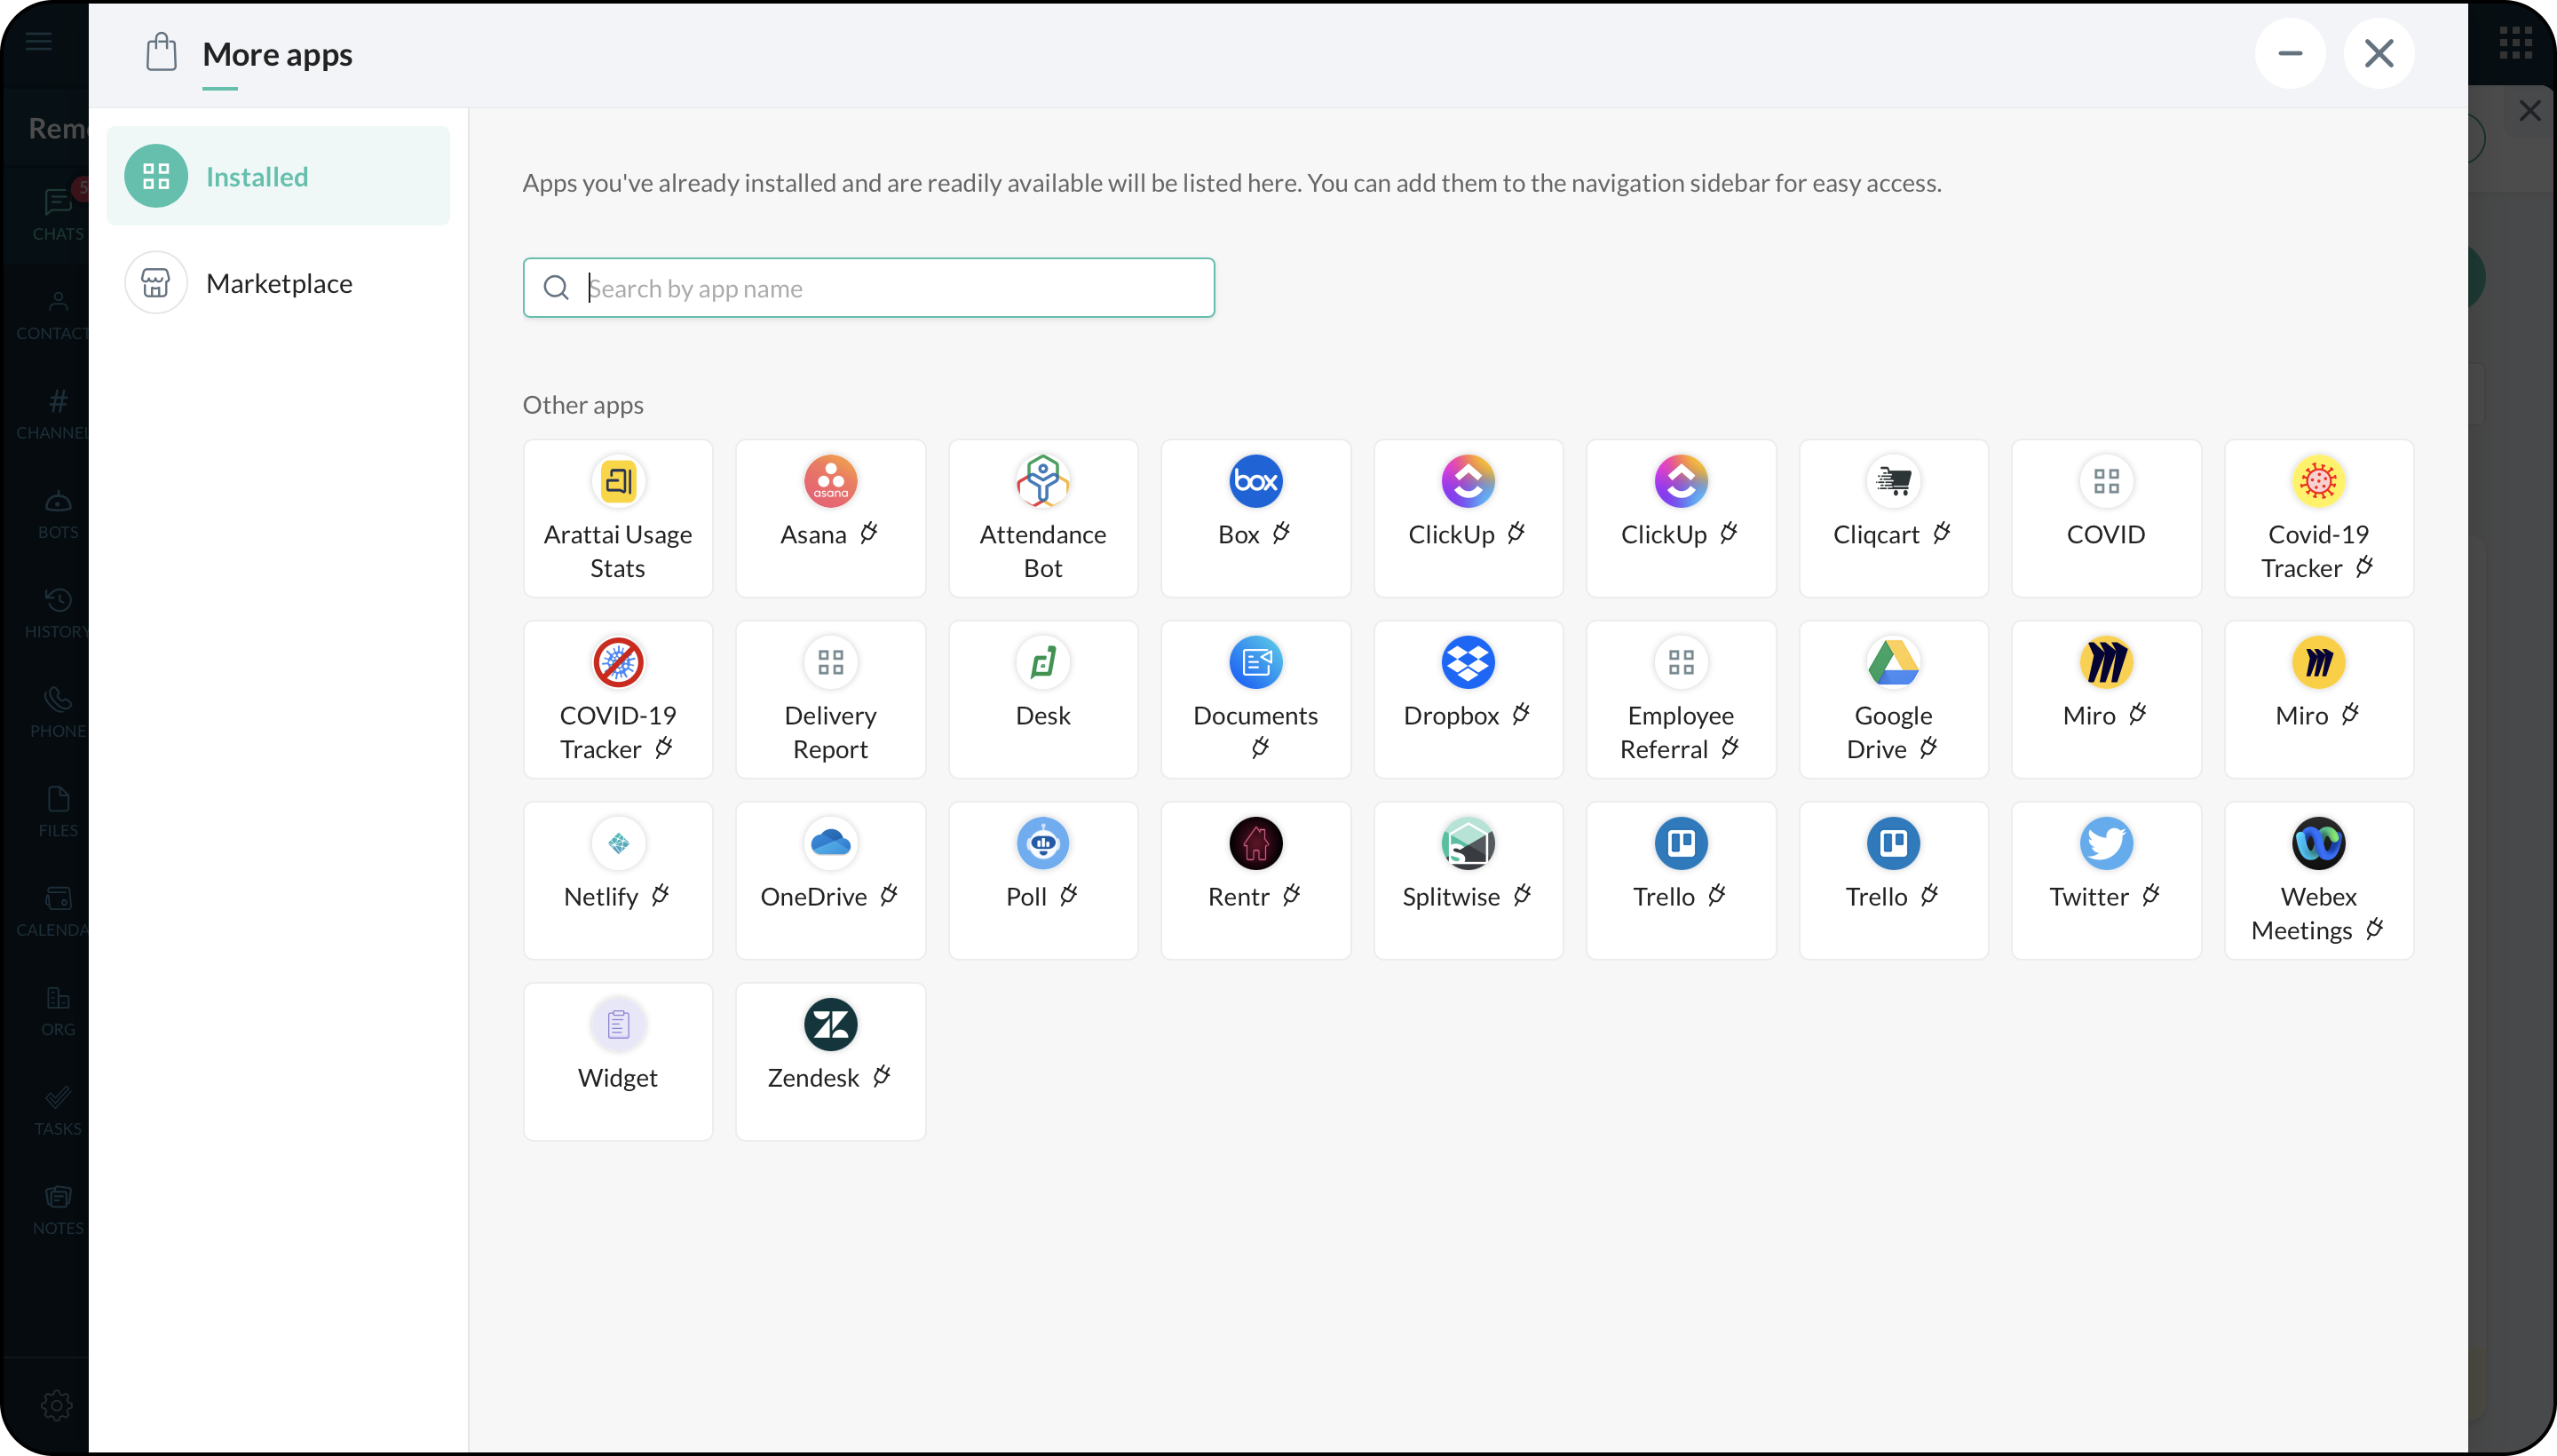
Task: Open the Dropbox app icon
Action: [1467, 663]
